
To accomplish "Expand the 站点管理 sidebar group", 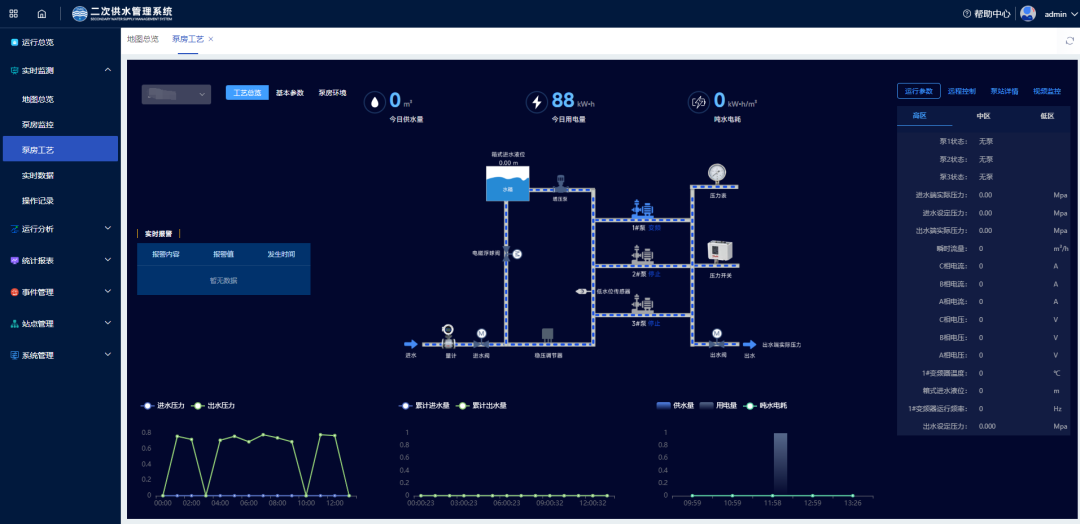I will click(x=59, y=324).
